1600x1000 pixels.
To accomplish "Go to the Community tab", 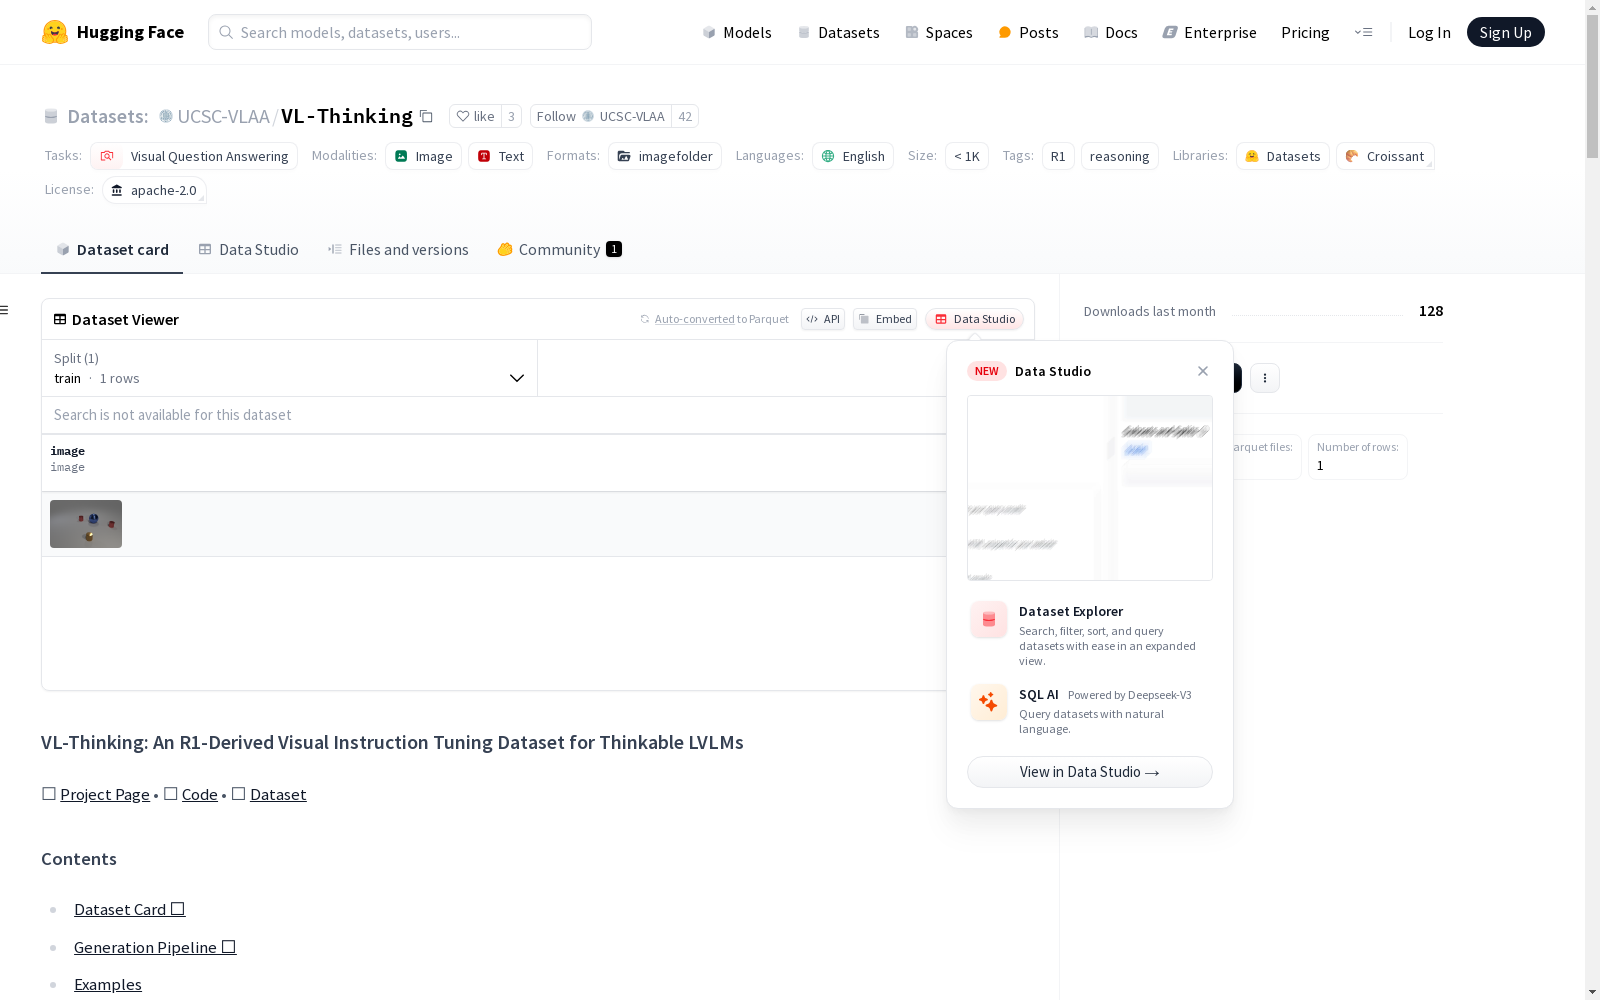I will pyautogui.click(x=559, y=250).
